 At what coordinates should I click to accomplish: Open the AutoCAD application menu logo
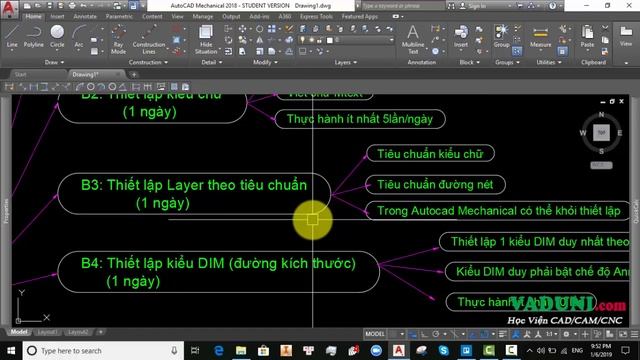point(9,8)
